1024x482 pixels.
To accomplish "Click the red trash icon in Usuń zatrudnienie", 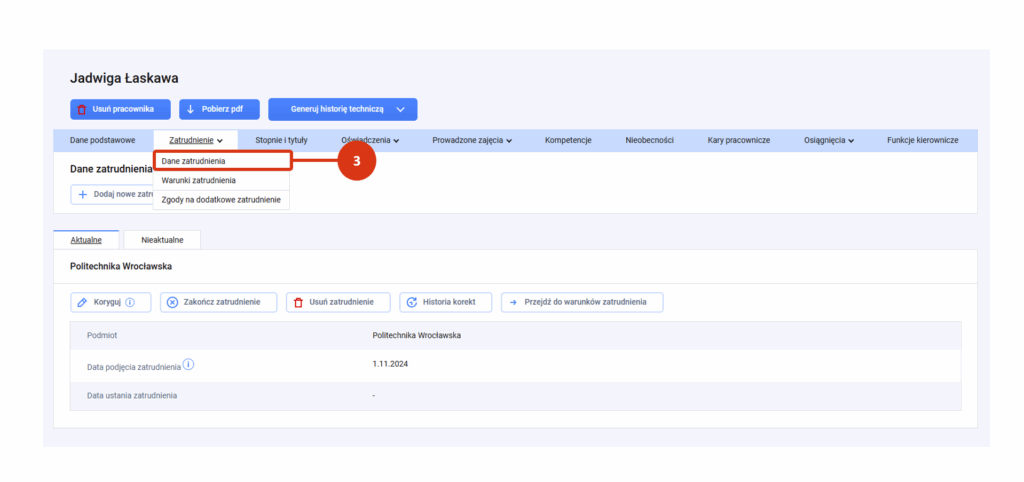I will [298, 302].
